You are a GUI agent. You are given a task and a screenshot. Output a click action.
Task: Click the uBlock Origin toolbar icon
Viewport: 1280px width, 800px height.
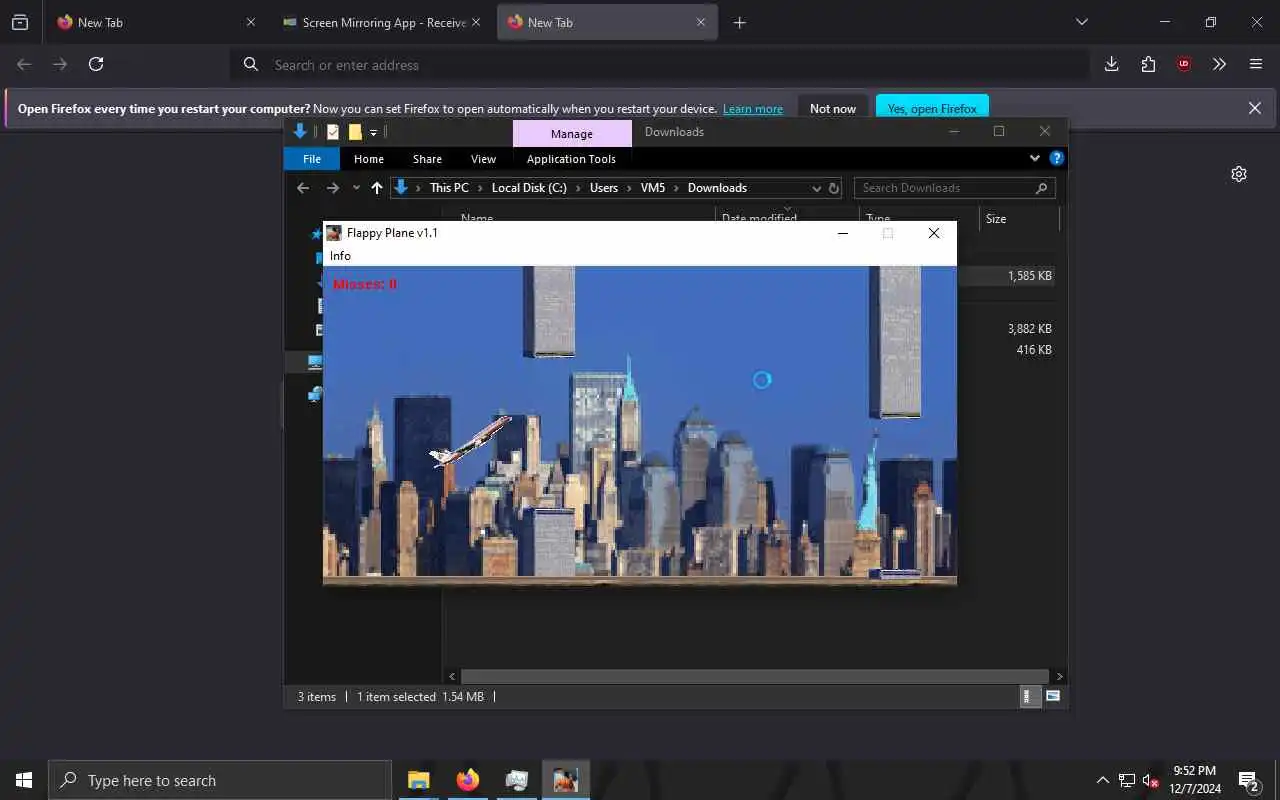coord(1184,64)
